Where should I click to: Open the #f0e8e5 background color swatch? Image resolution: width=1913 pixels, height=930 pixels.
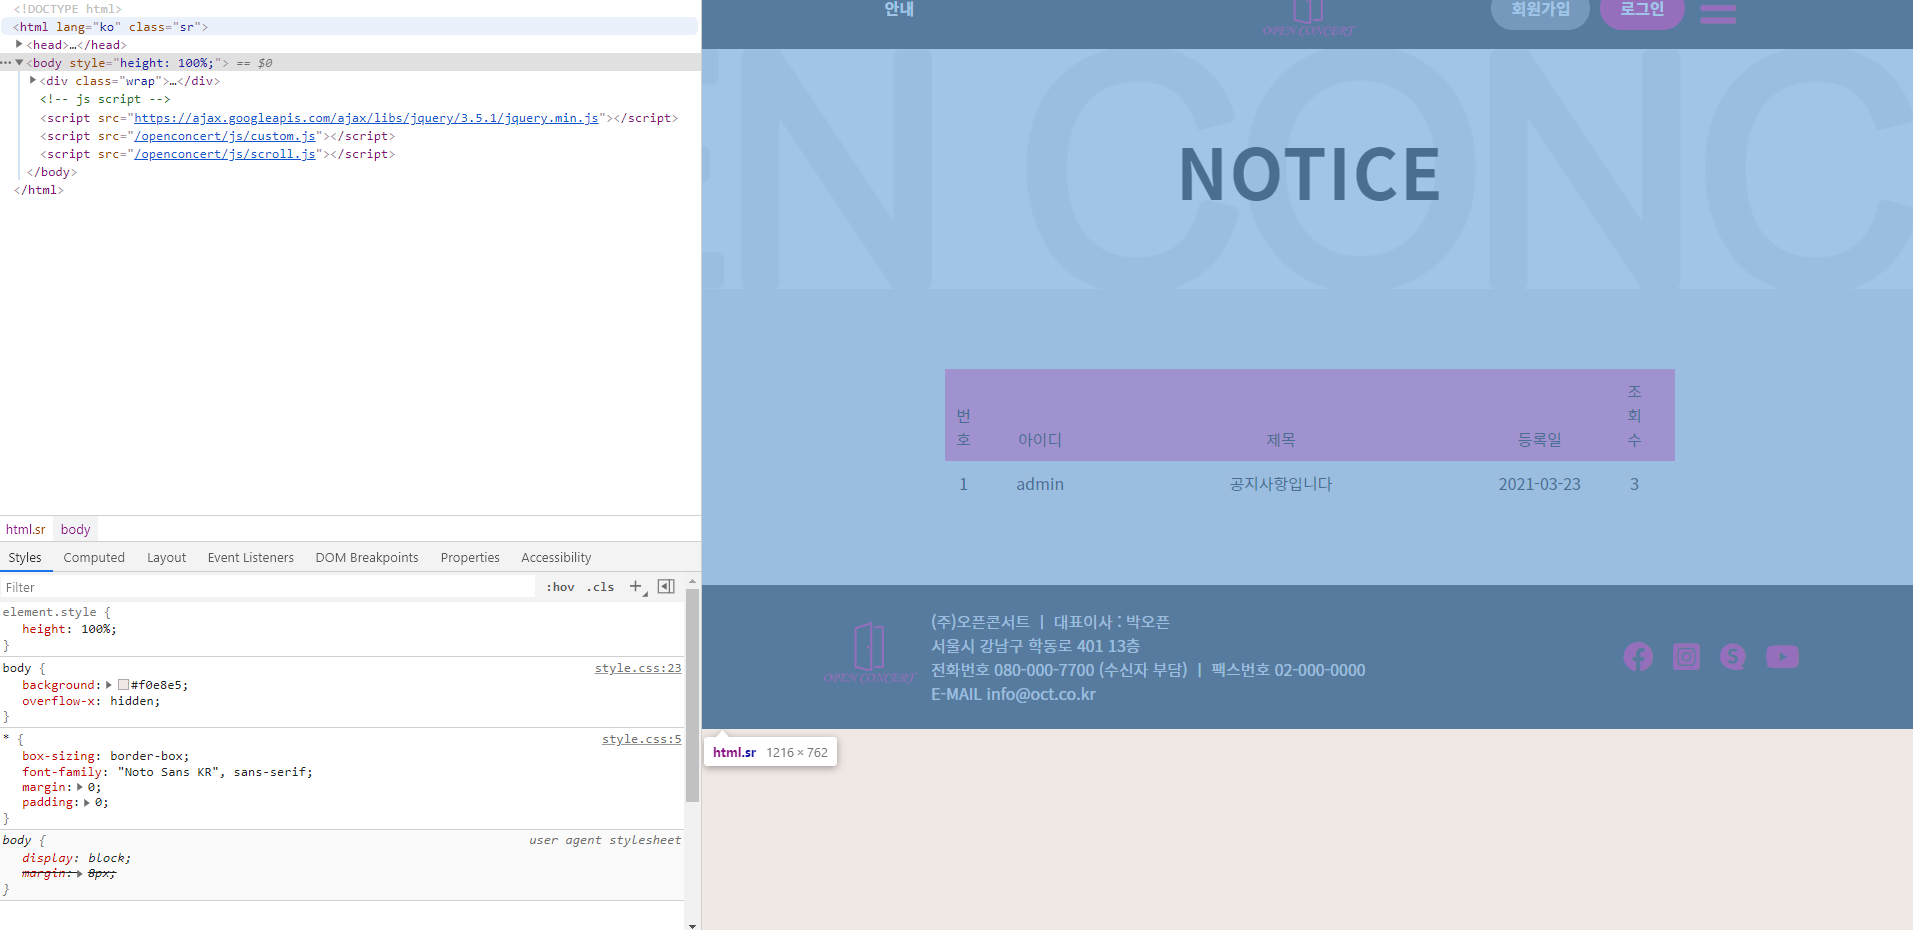[123, 685]
